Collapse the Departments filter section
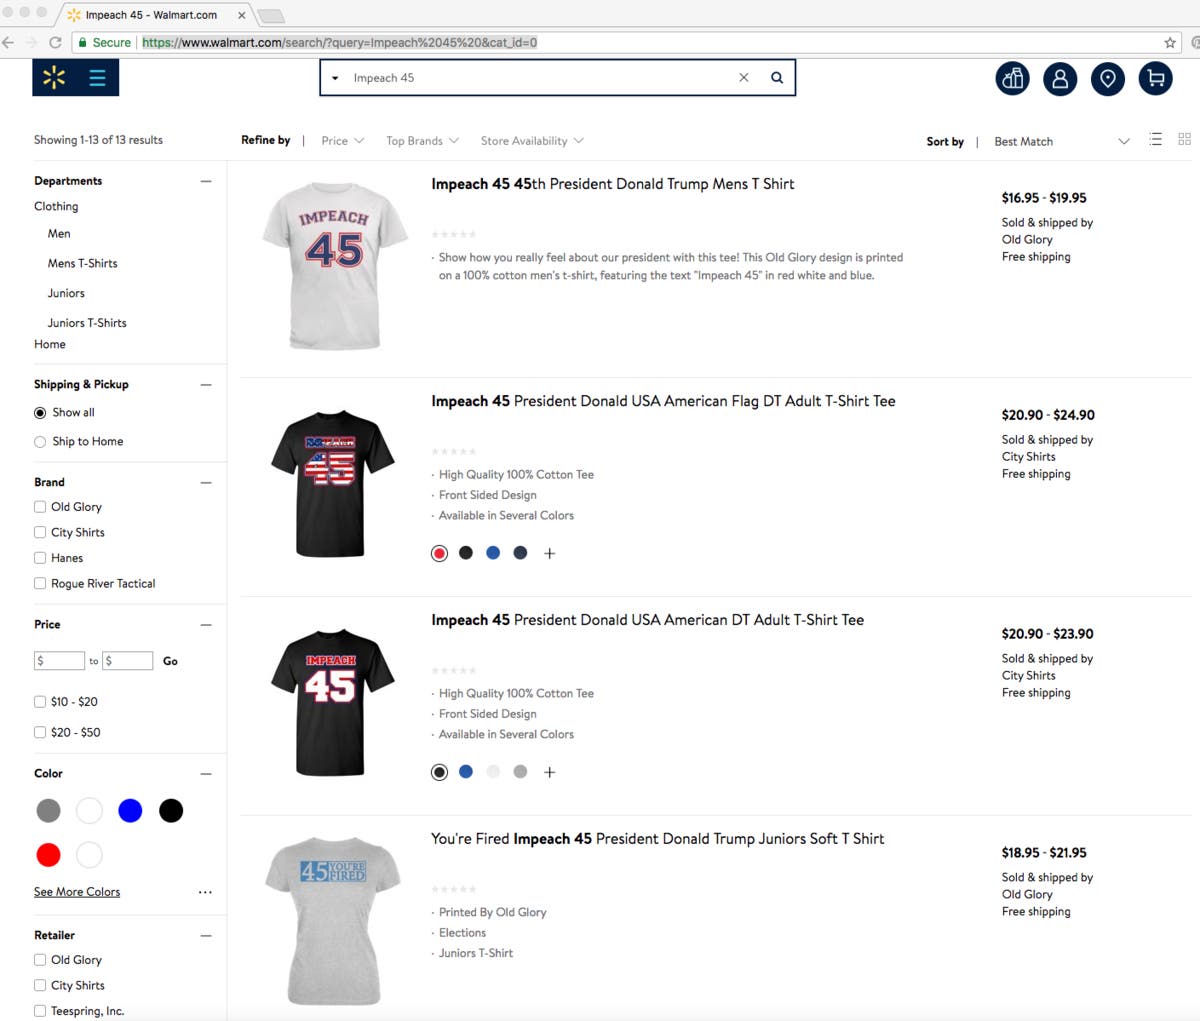Screen dimensions: 1200x1021 coord(206,181)
